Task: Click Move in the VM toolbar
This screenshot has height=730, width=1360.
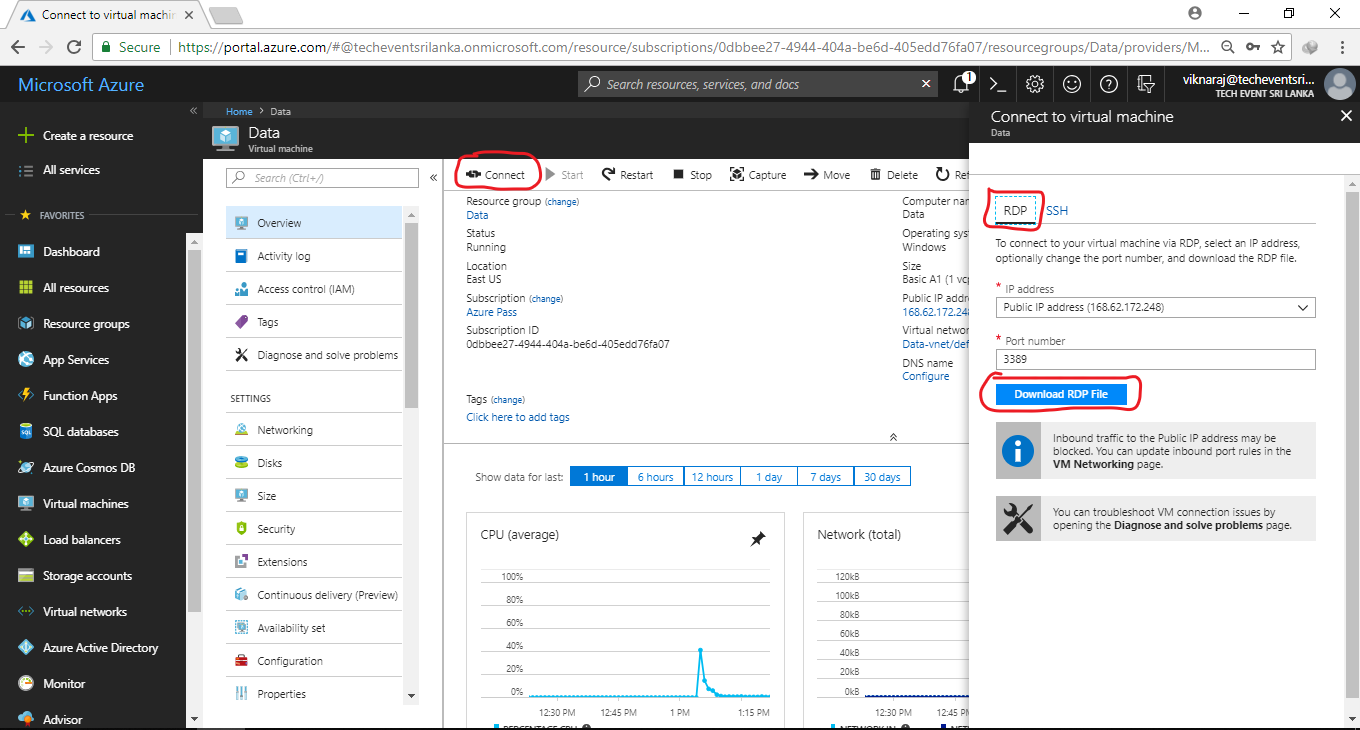Action: (x=827, y=175)
